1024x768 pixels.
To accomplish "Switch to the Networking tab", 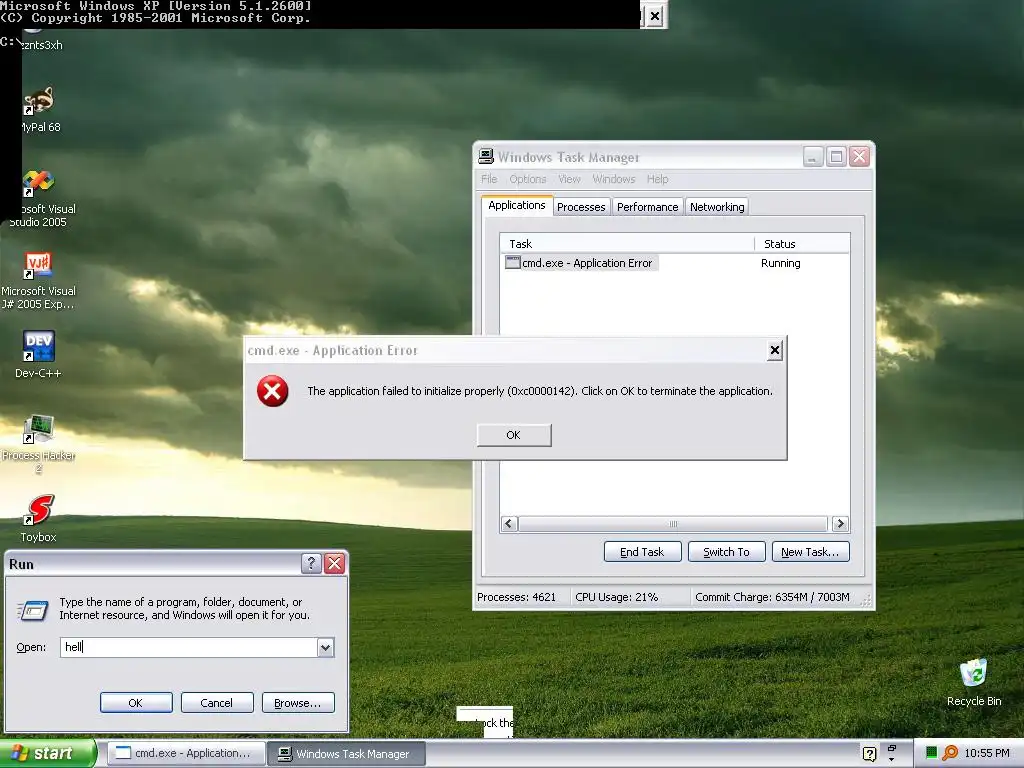I will 717,207.
